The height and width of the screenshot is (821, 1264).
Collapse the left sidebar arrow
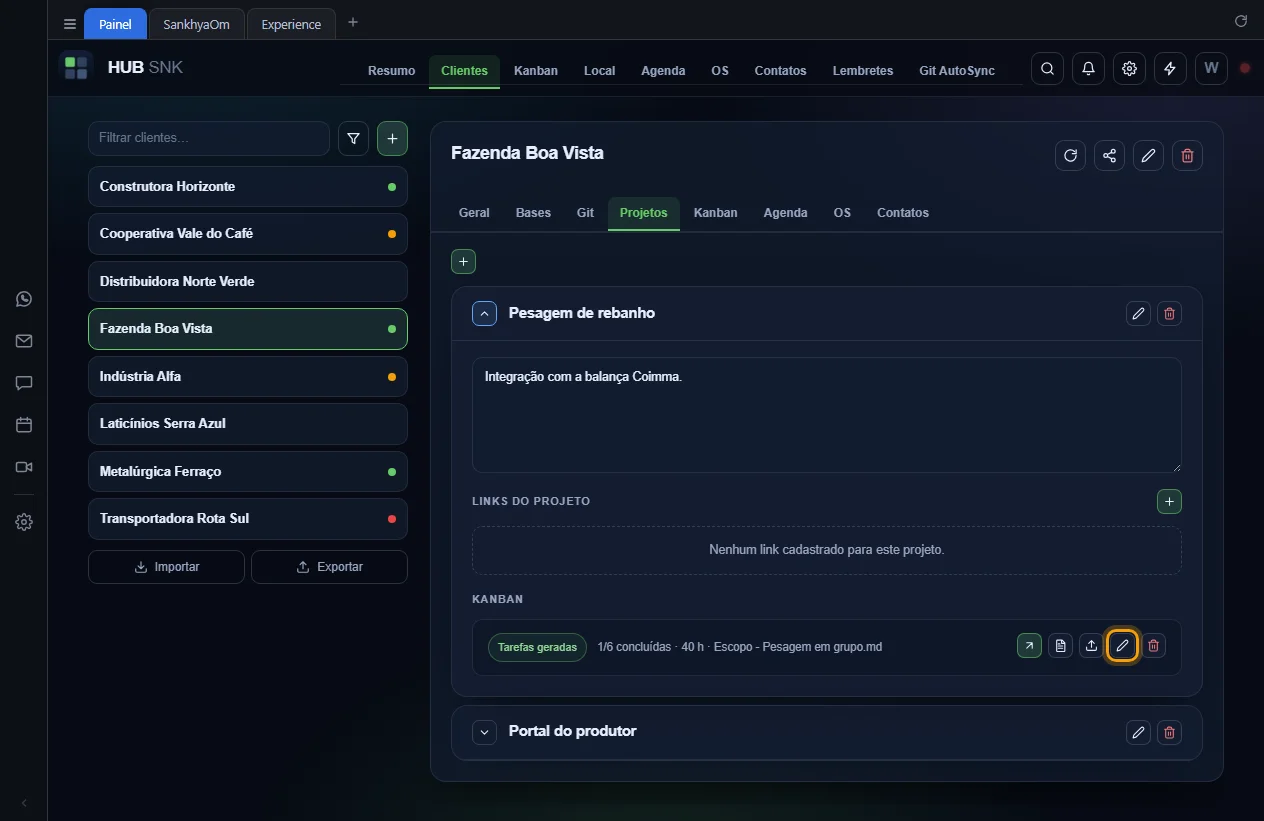point(24,803)
